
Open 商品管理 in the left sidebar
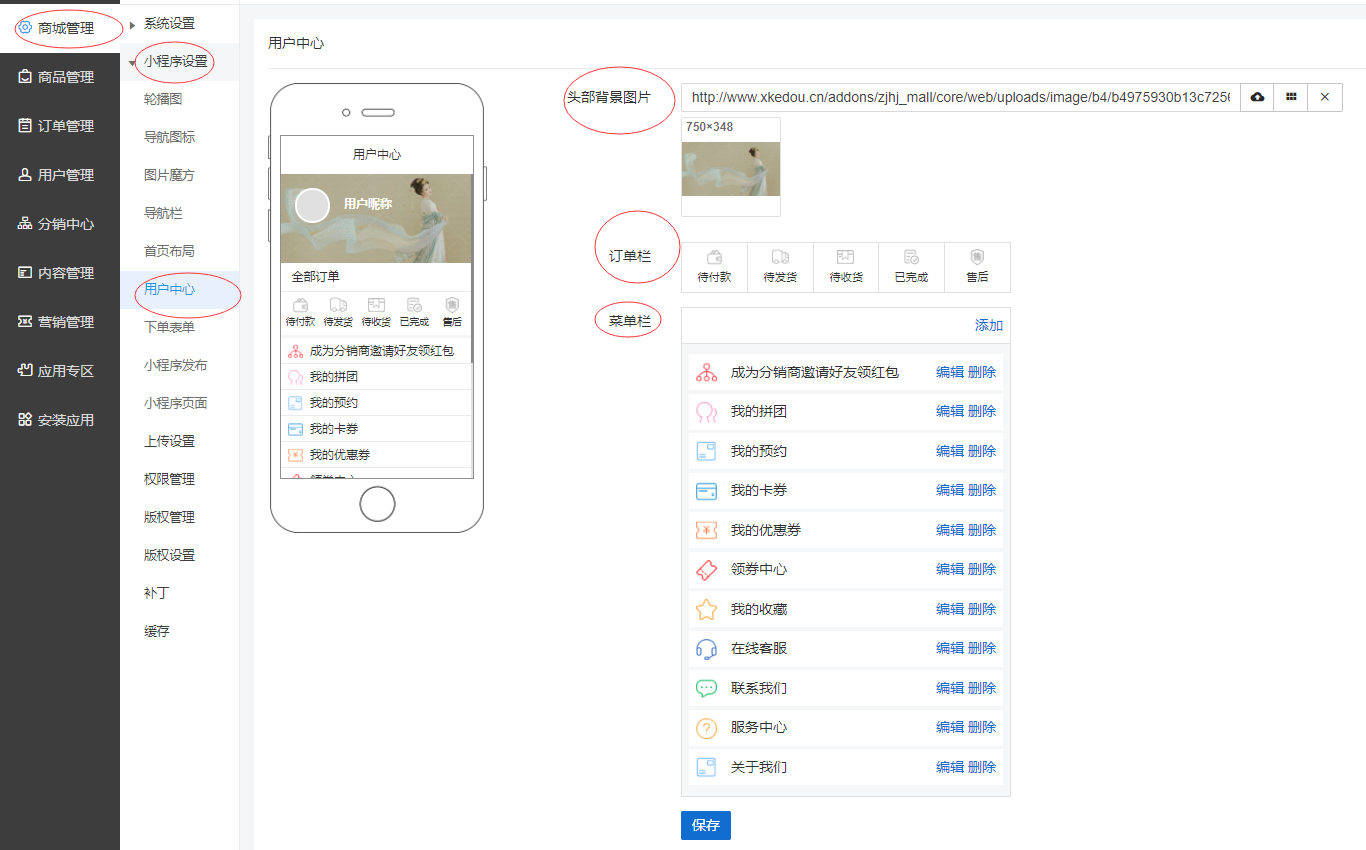65,77
